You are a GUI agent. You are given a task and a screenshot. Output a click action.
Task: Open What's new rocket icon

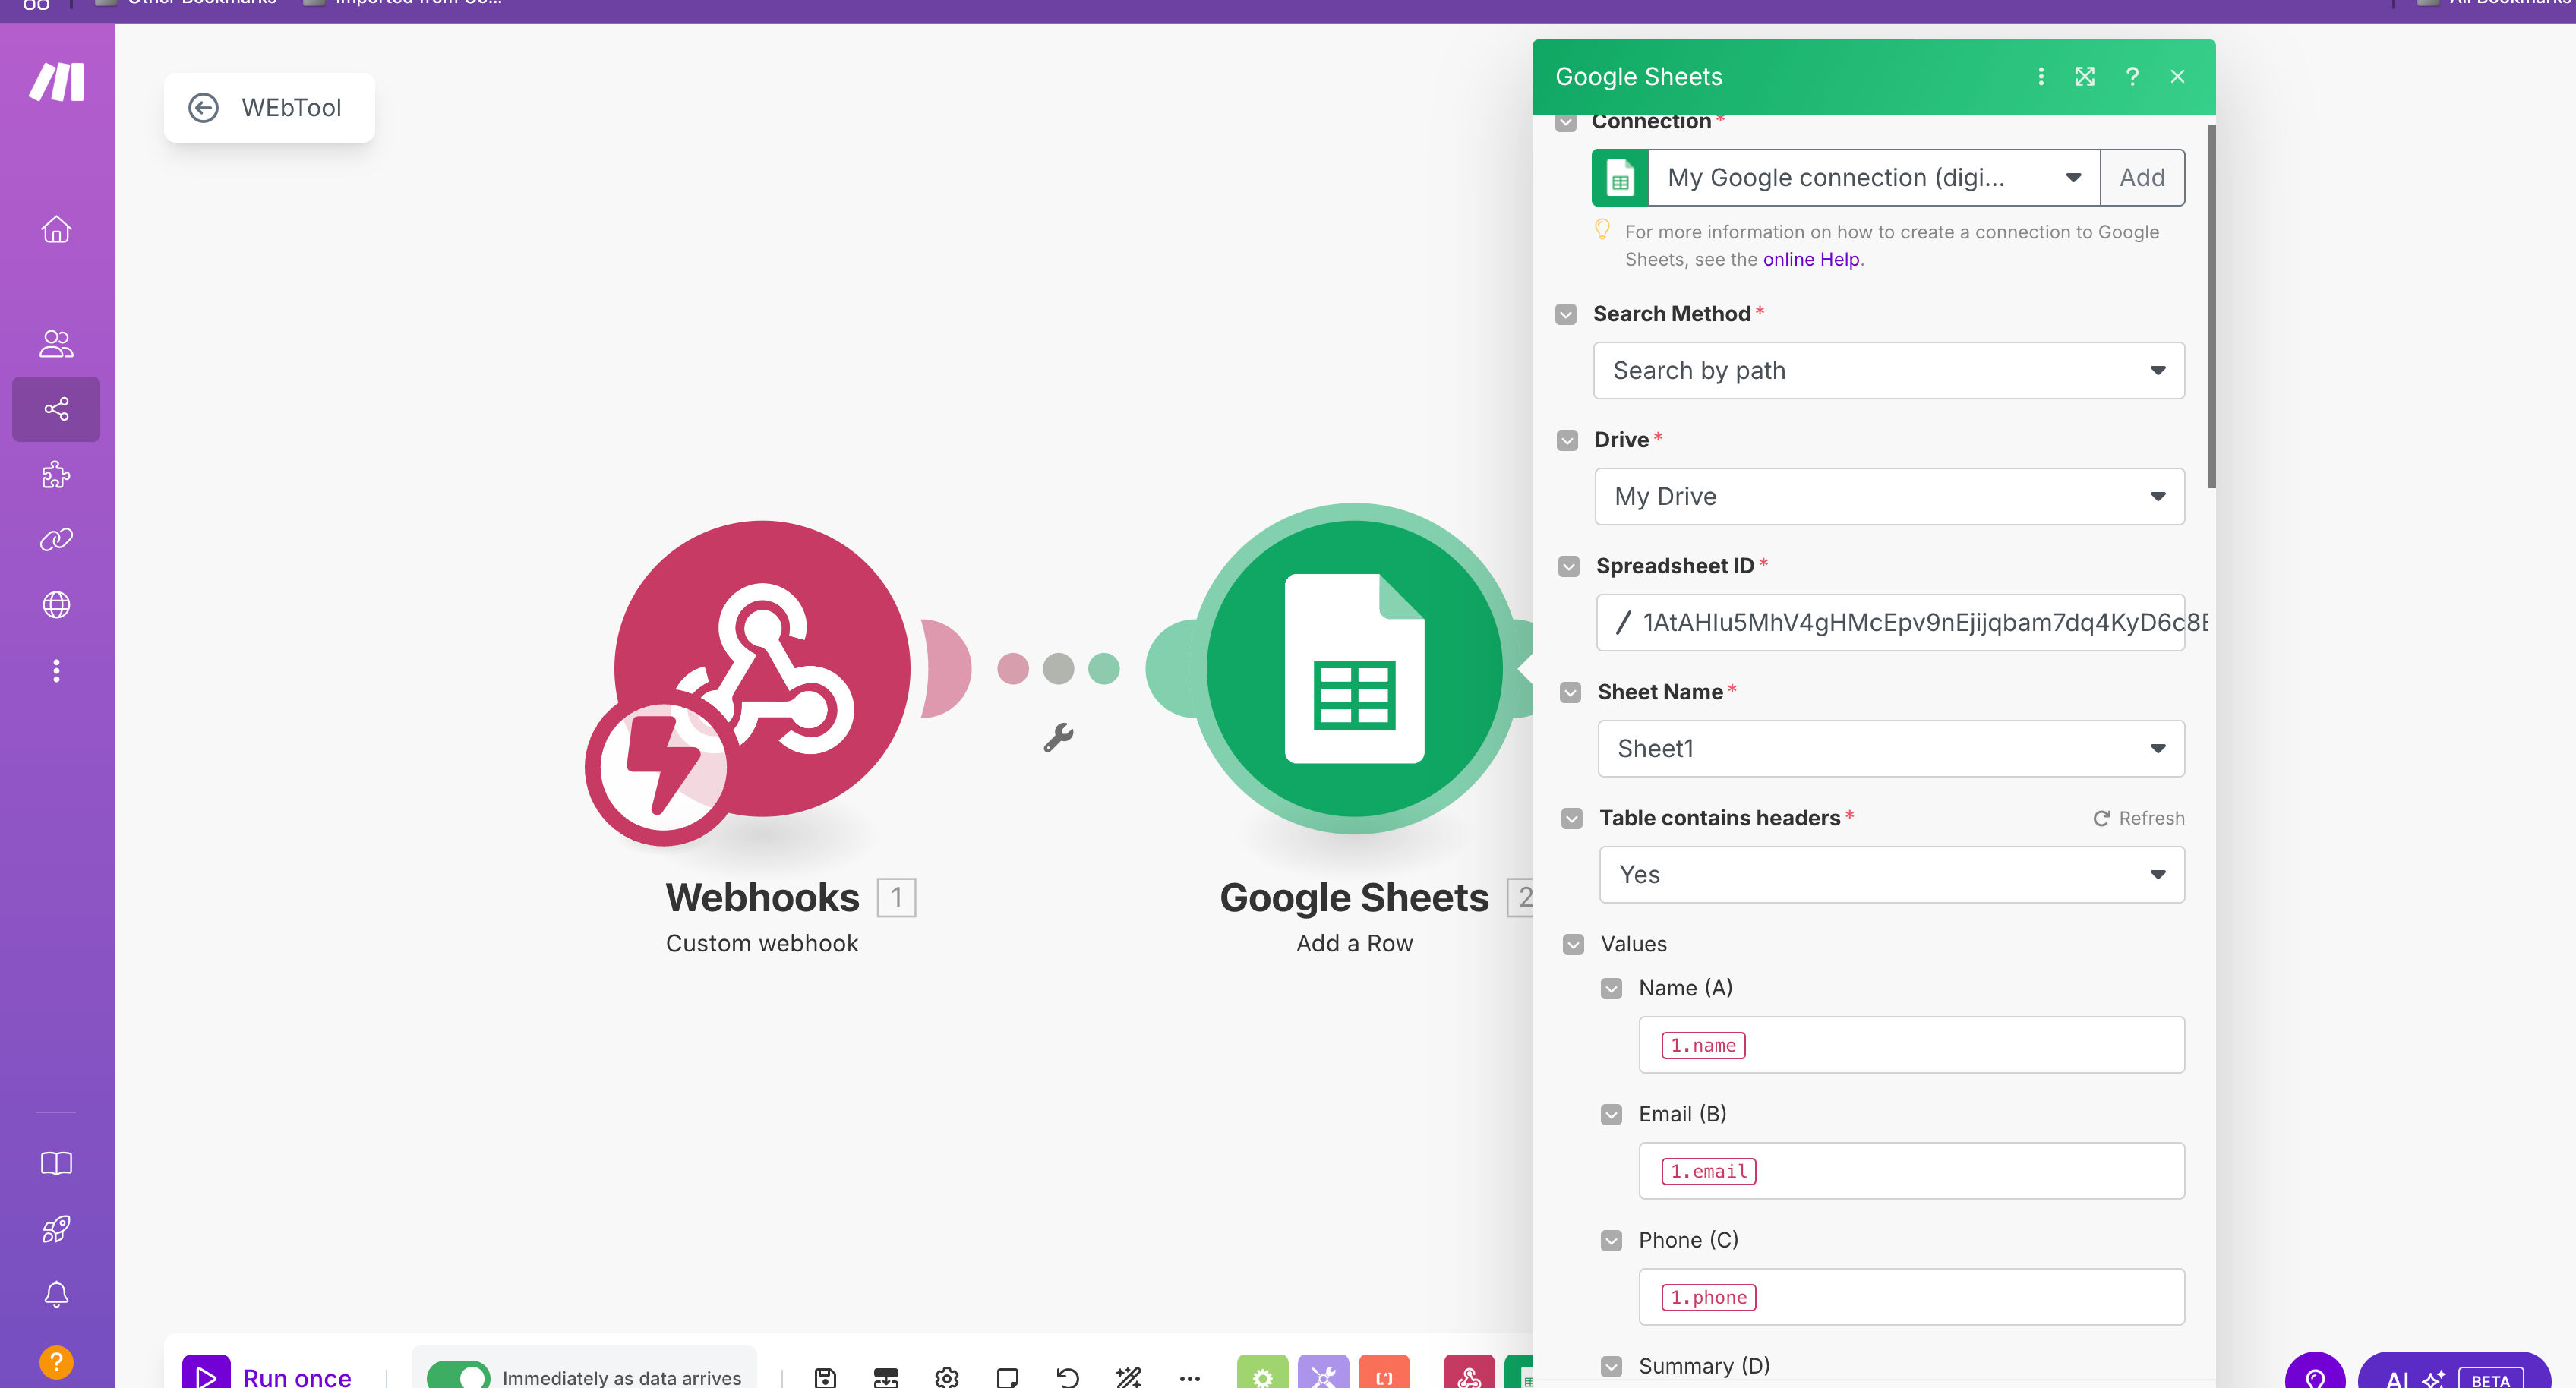pos(56,1229)
